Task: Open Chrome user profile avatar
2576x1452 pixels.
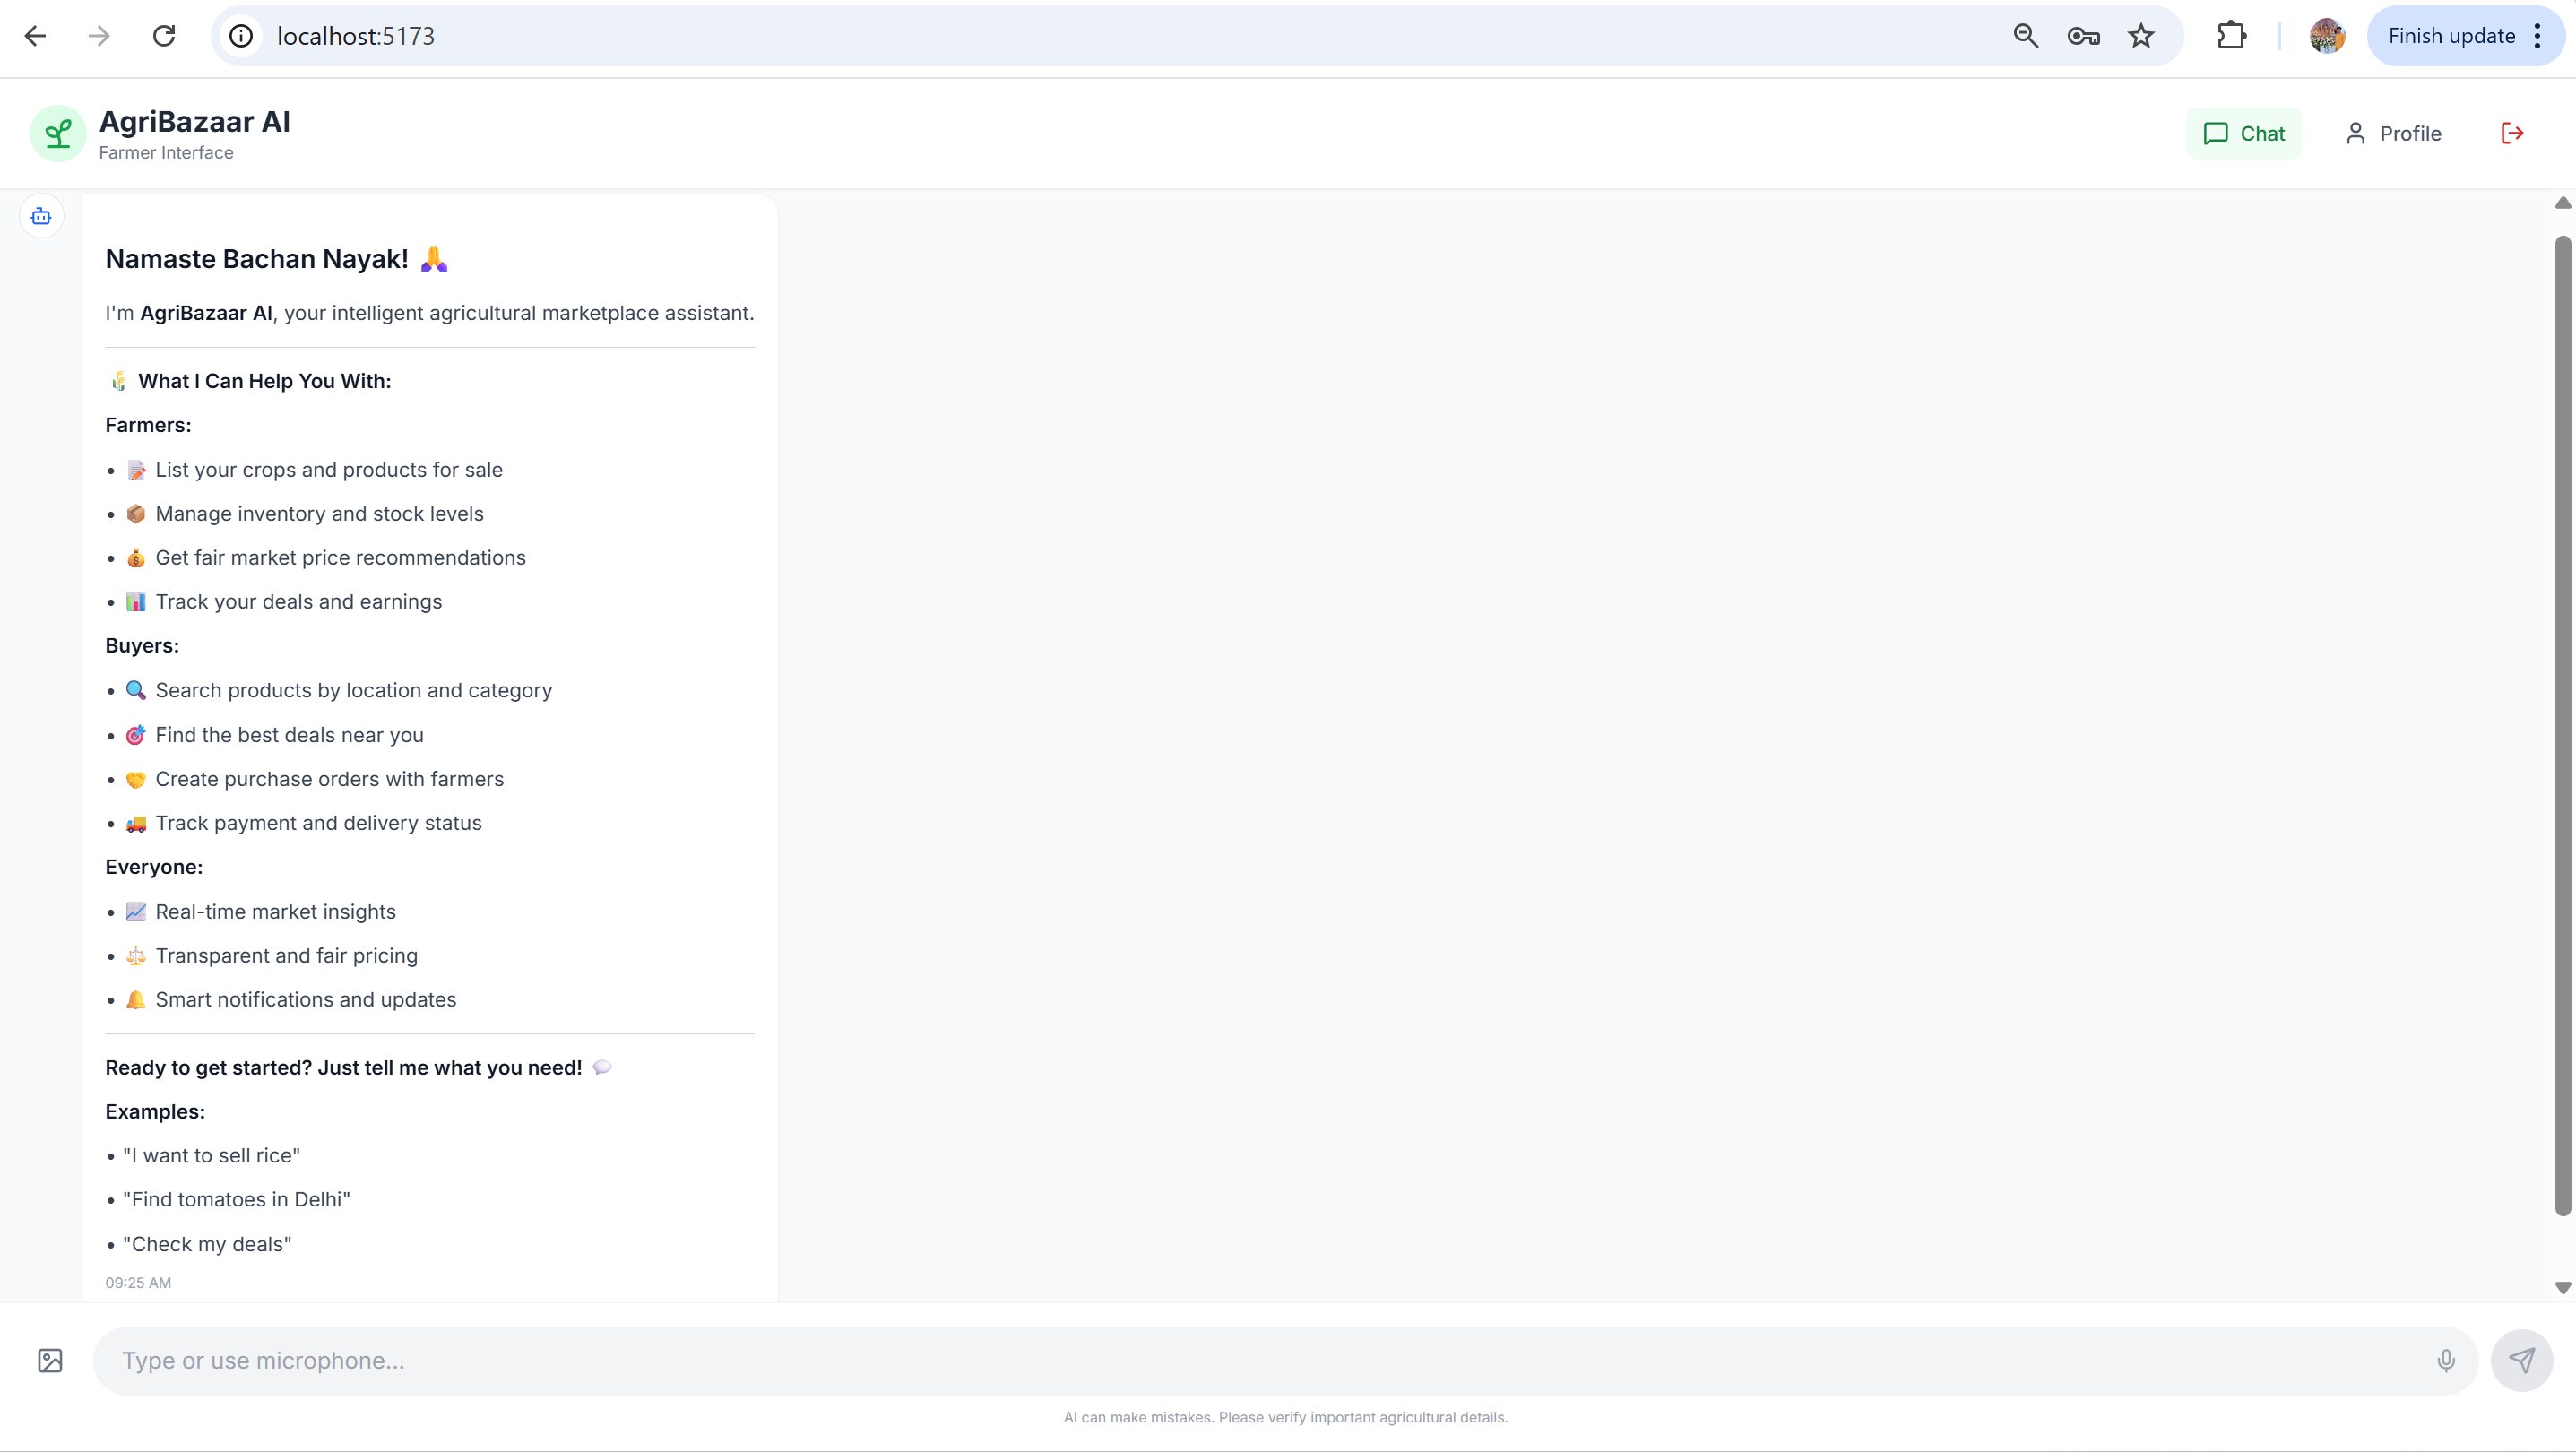Action: 2327,36
